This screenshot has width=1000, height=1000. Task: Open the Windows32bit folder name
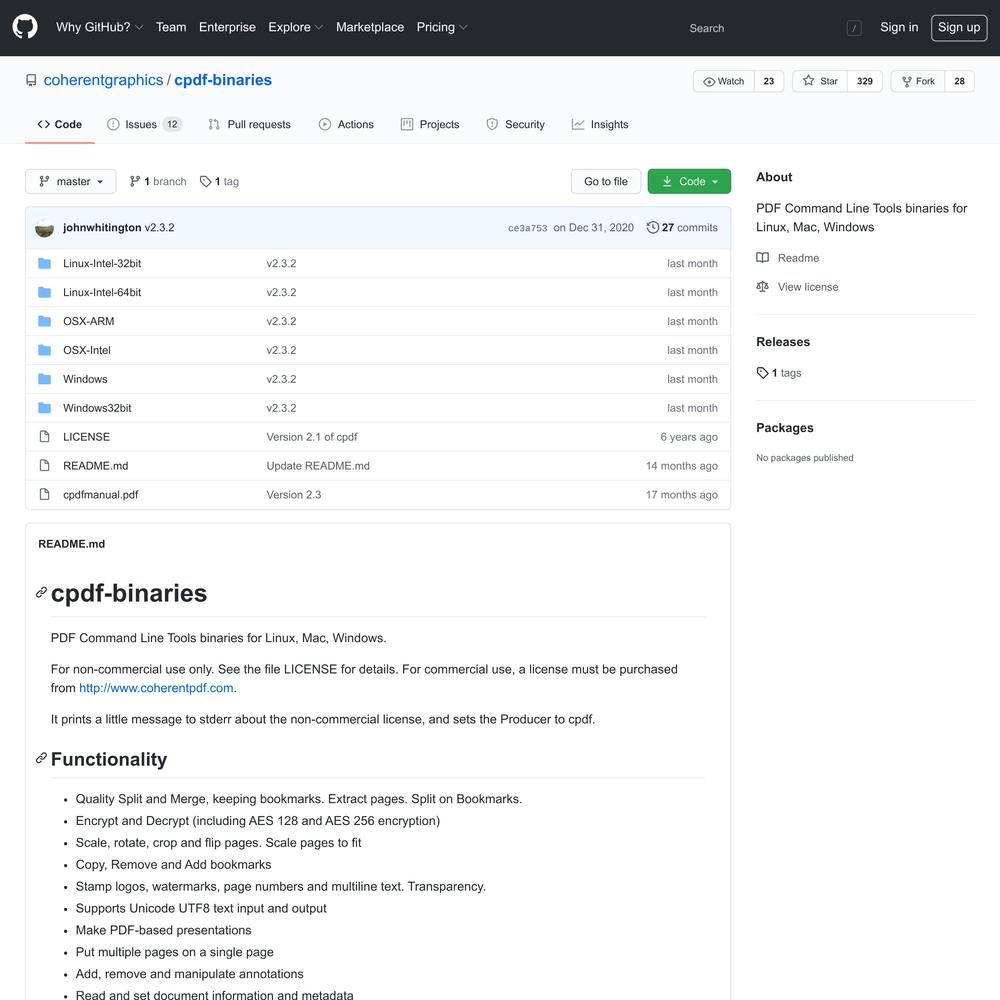pos(97,408)
